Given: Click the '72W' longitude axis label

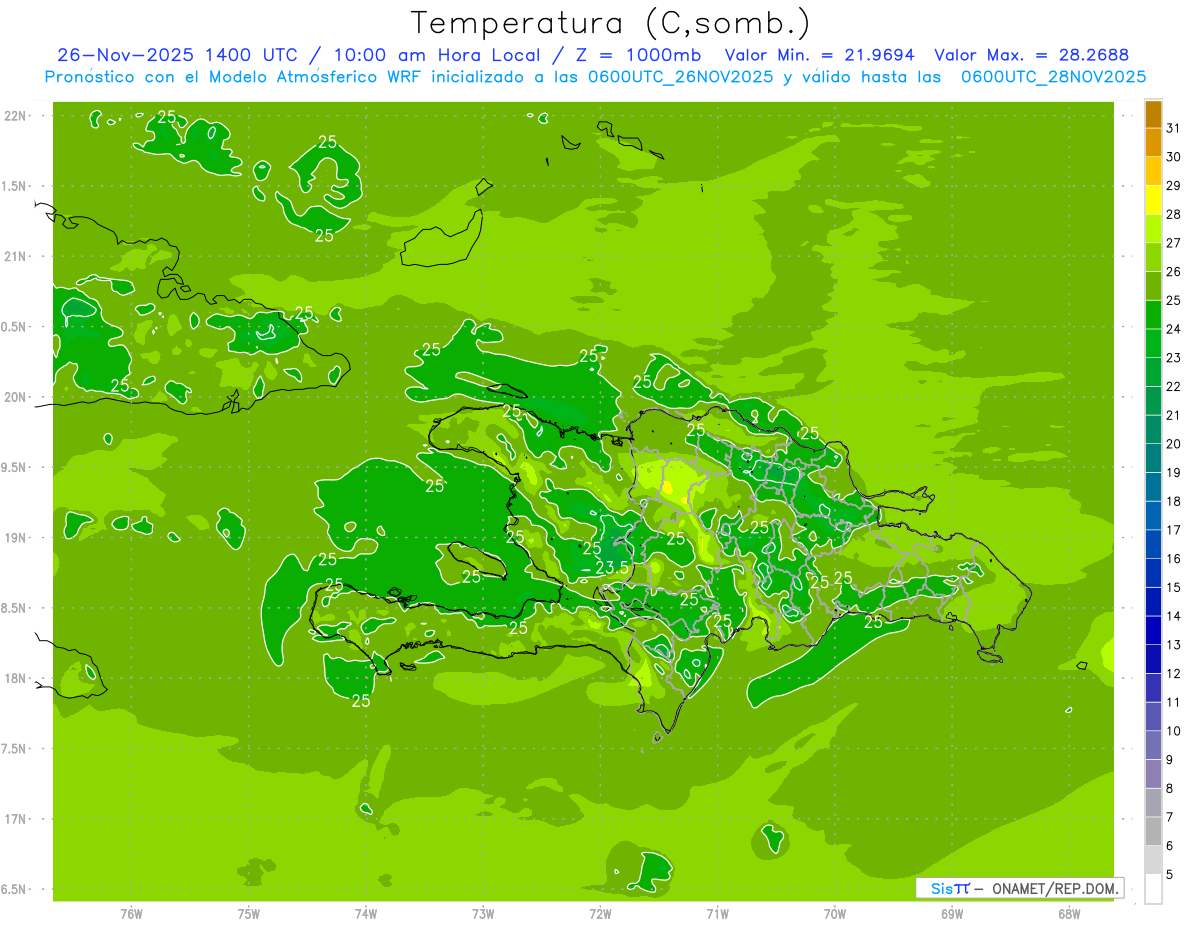Looking at the screenshot, I should point(600,914).
